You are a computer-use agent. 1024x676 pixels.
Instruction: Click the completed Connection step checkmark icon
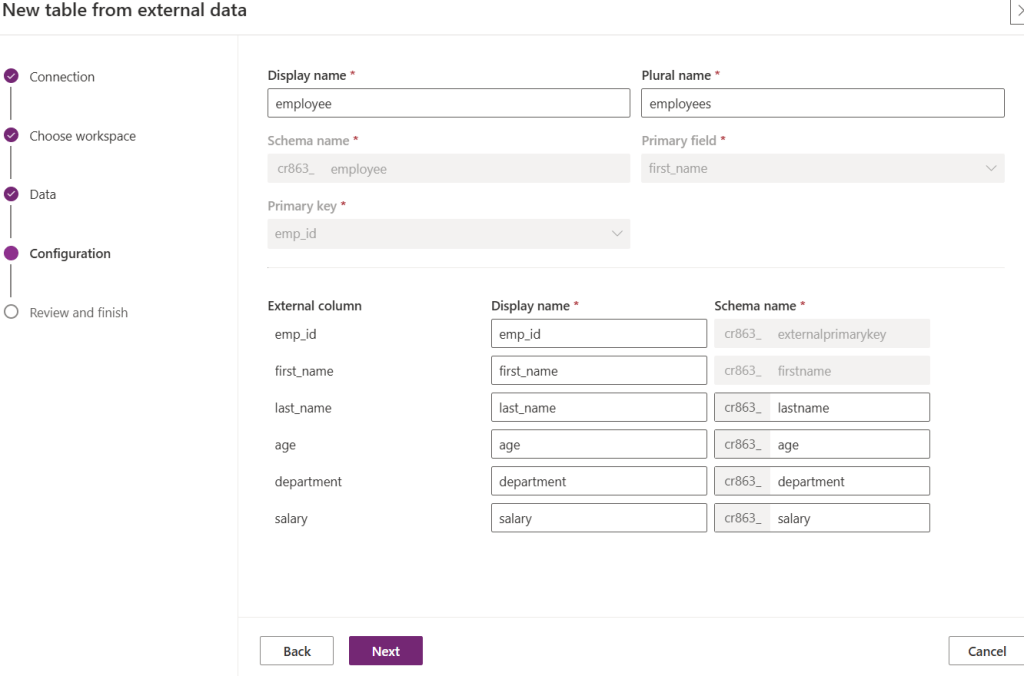click(11, 76)
